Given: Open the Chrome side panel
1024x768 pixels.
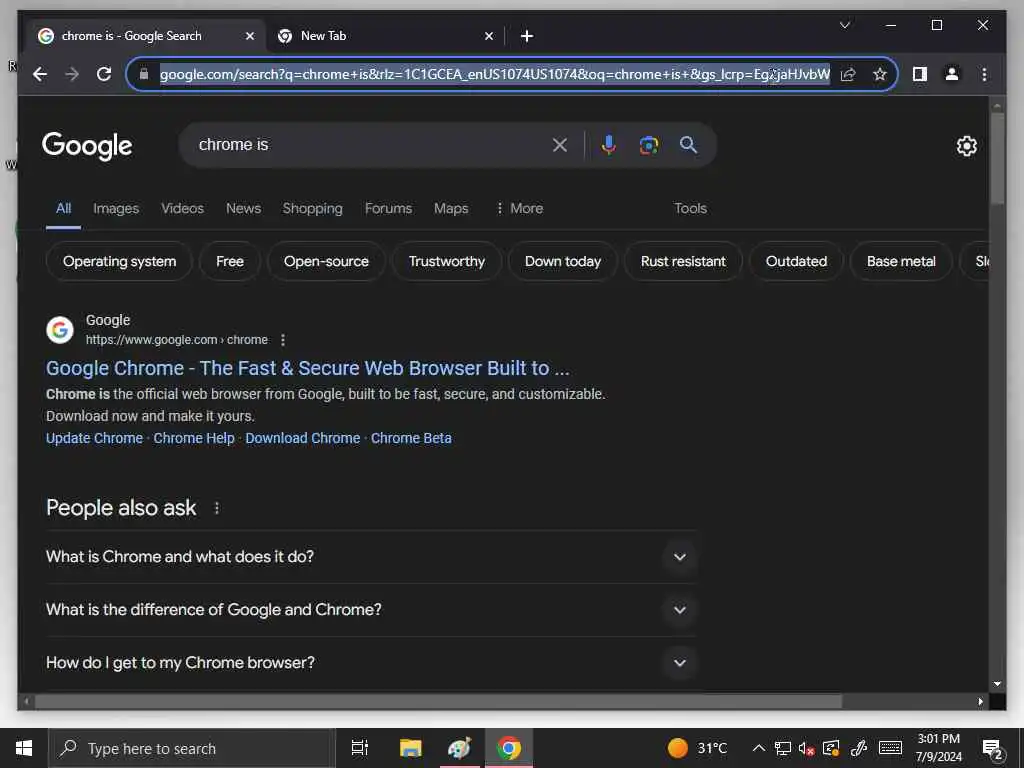Looking at the screenshot, I should pos(920,74).
